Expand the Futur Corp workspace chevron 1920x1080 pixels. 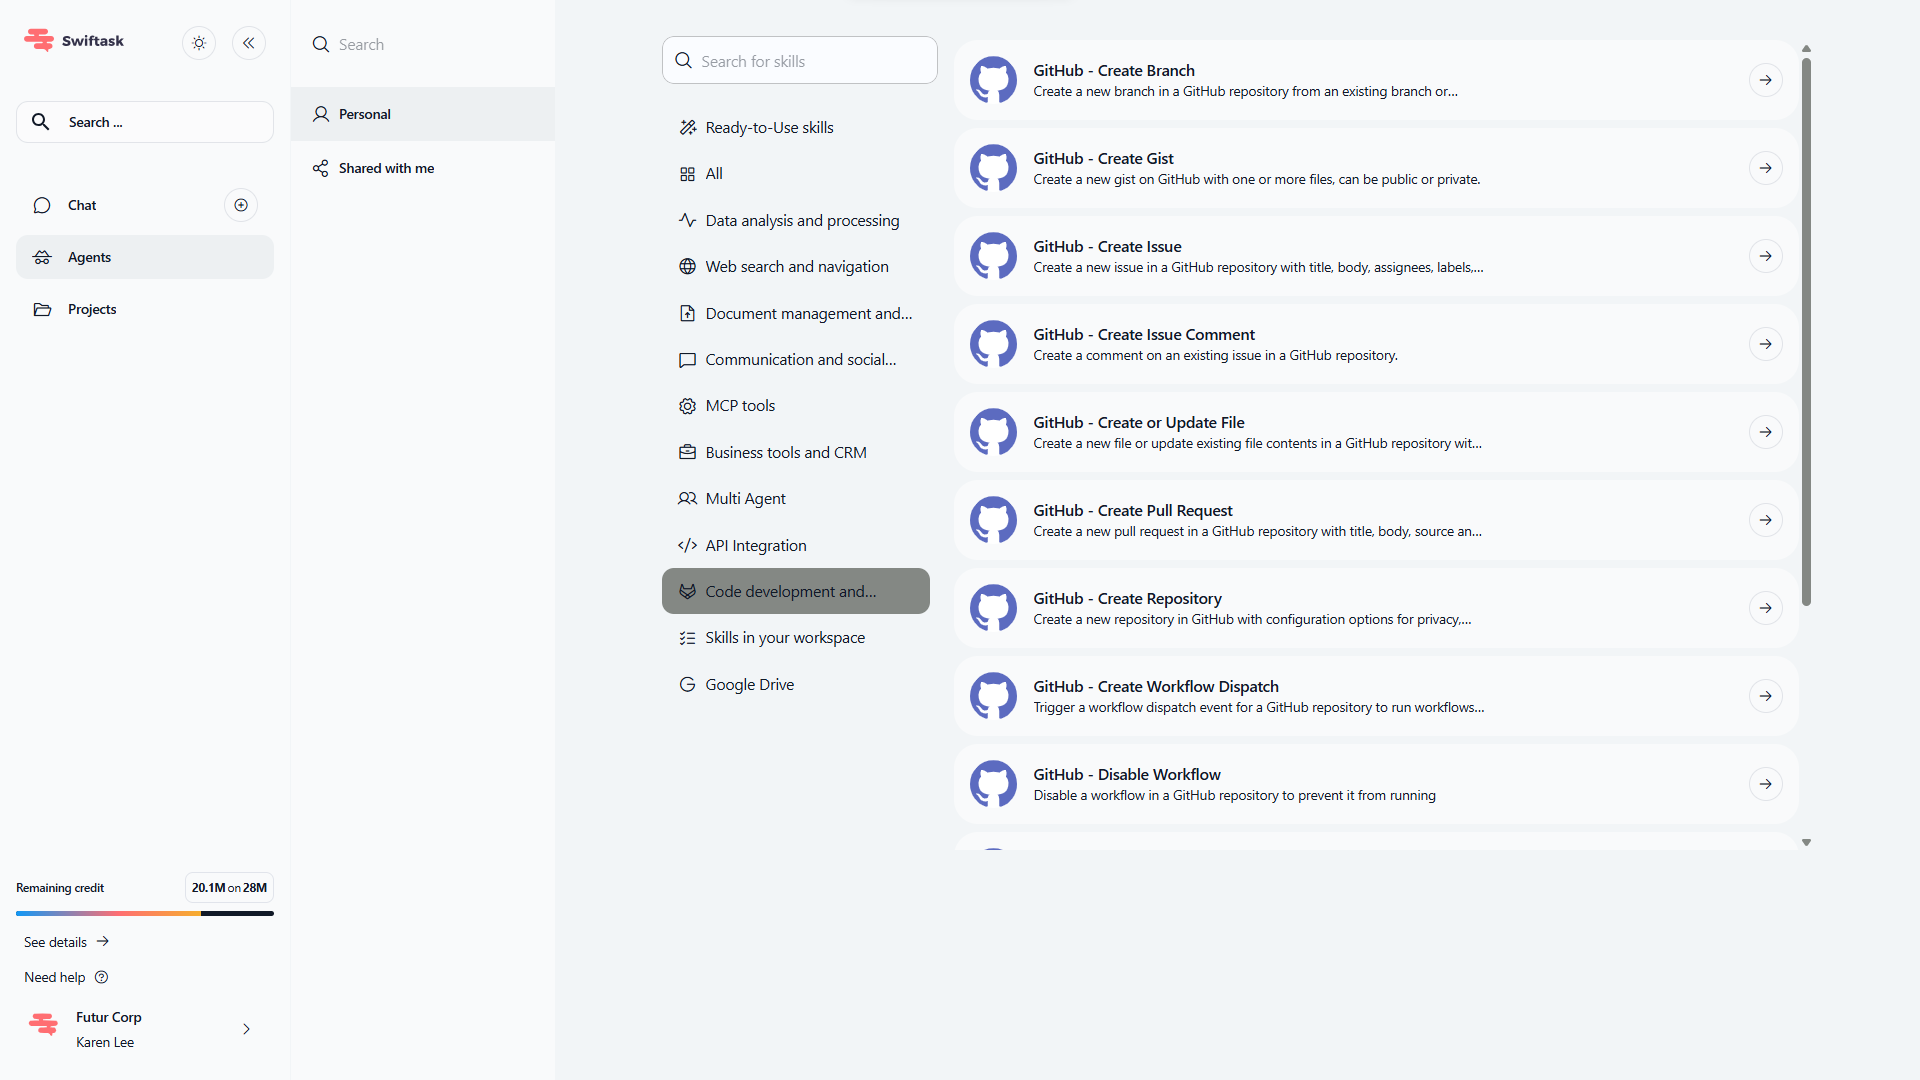[x=246, y=1029]
